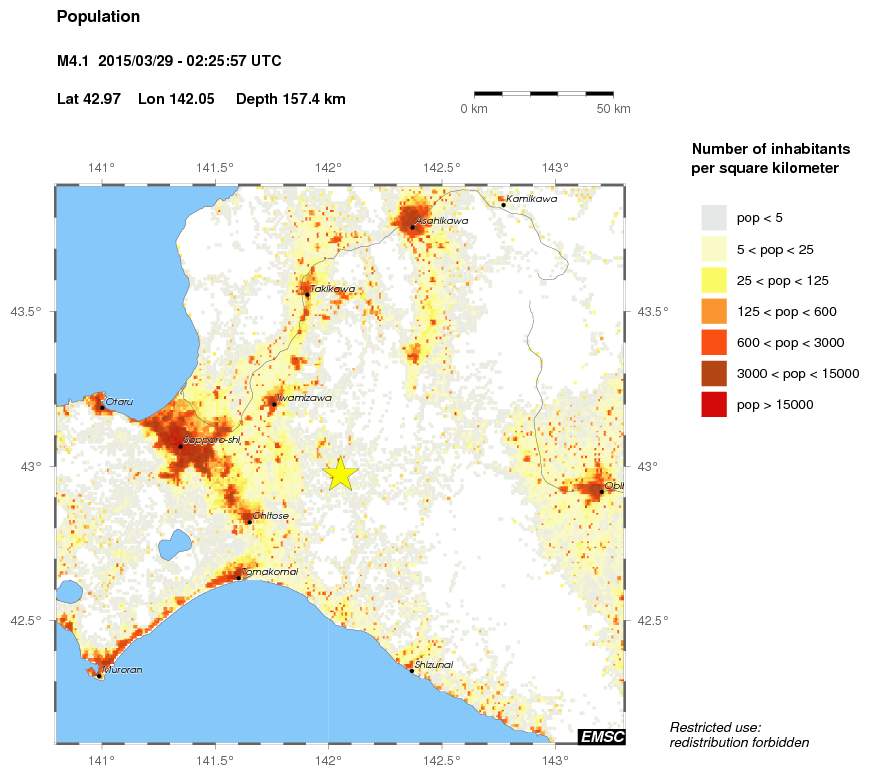Select the Muroran city dot
Image resolution: width=869 pixels, height=775 pixels.
(99, 676)
